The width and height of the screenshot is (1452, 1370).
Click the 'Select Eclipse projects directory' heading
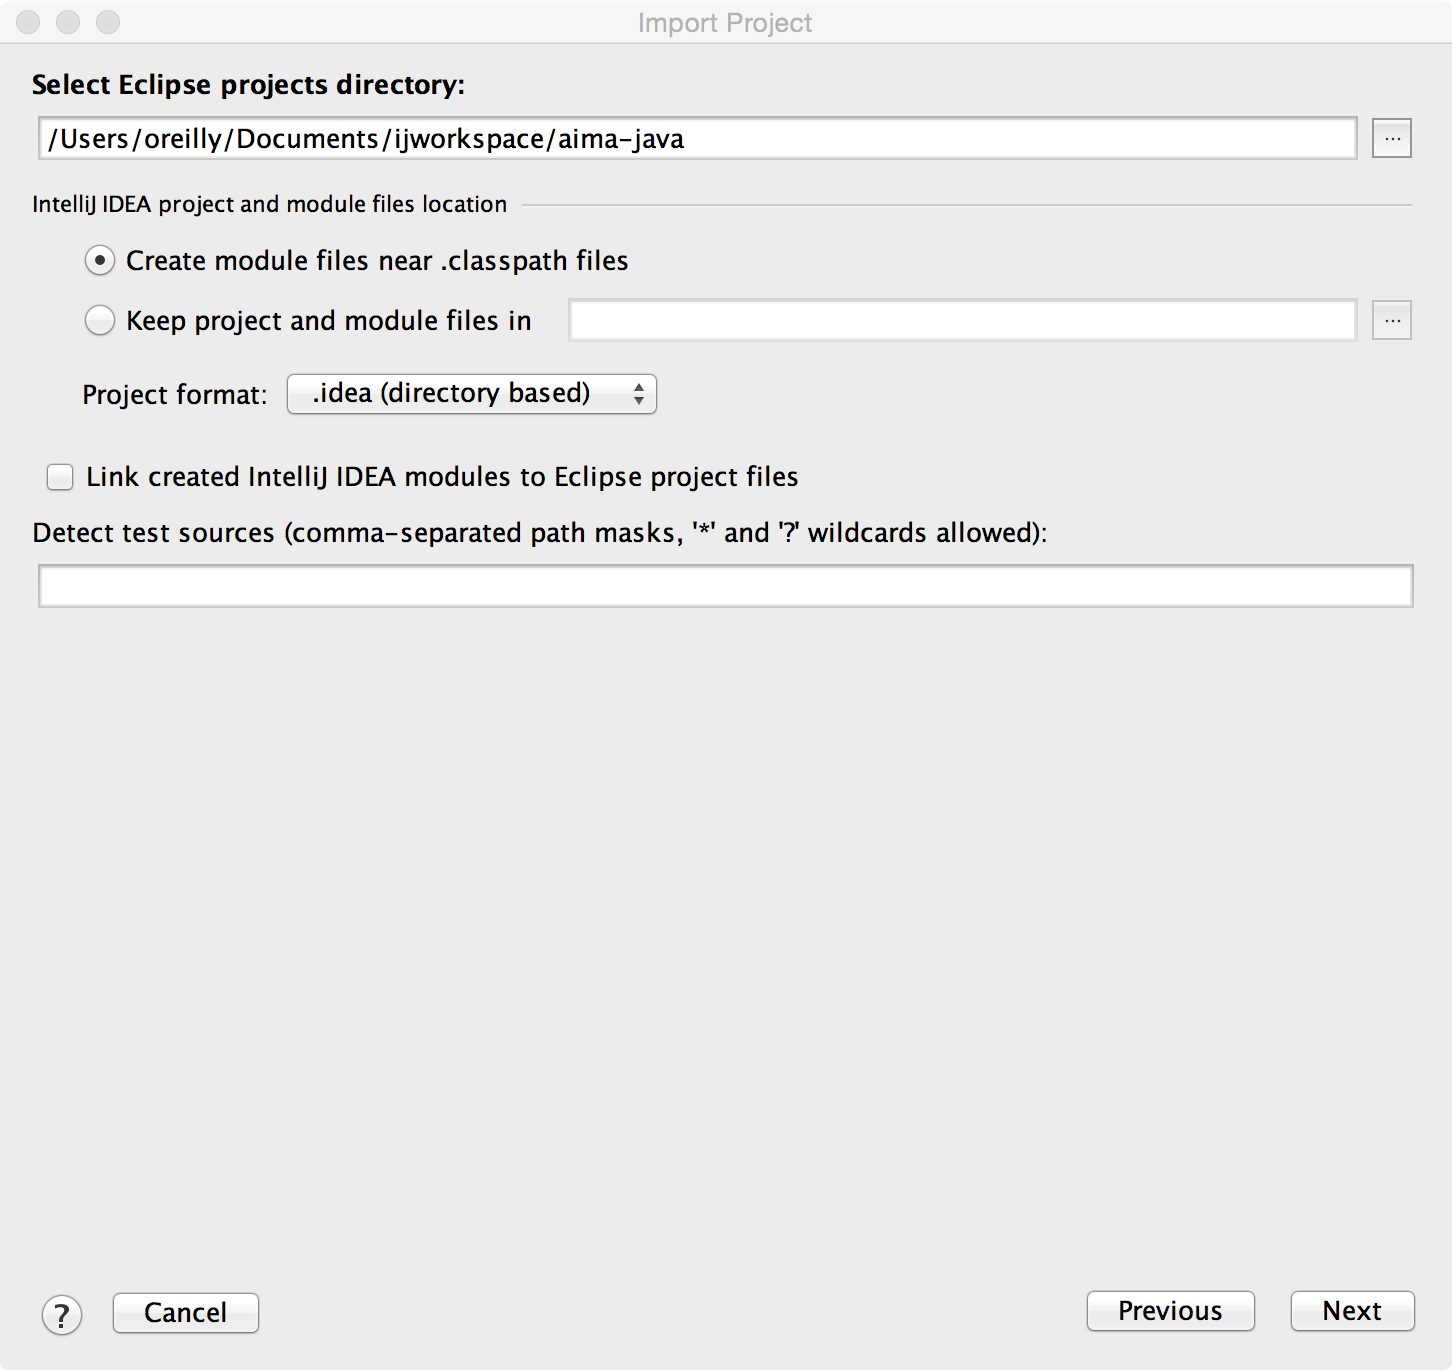[248, 85]
